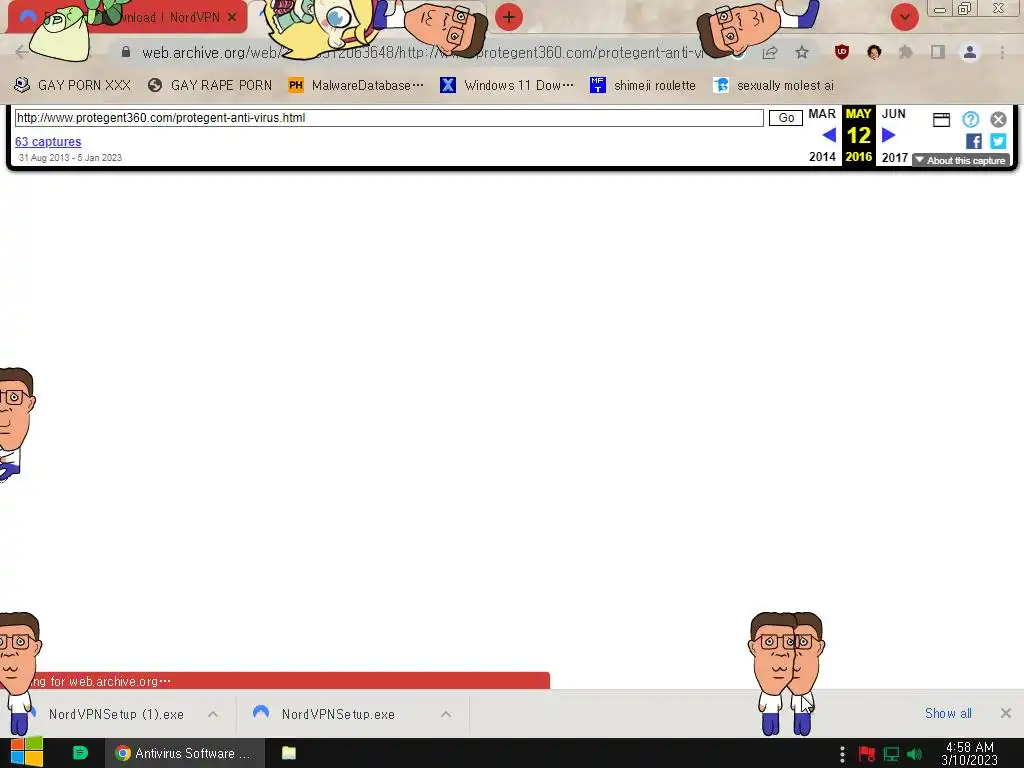Click the site lock icon in address bar
This screenshot has height=768, width=1024.
(x=126, y=52)
